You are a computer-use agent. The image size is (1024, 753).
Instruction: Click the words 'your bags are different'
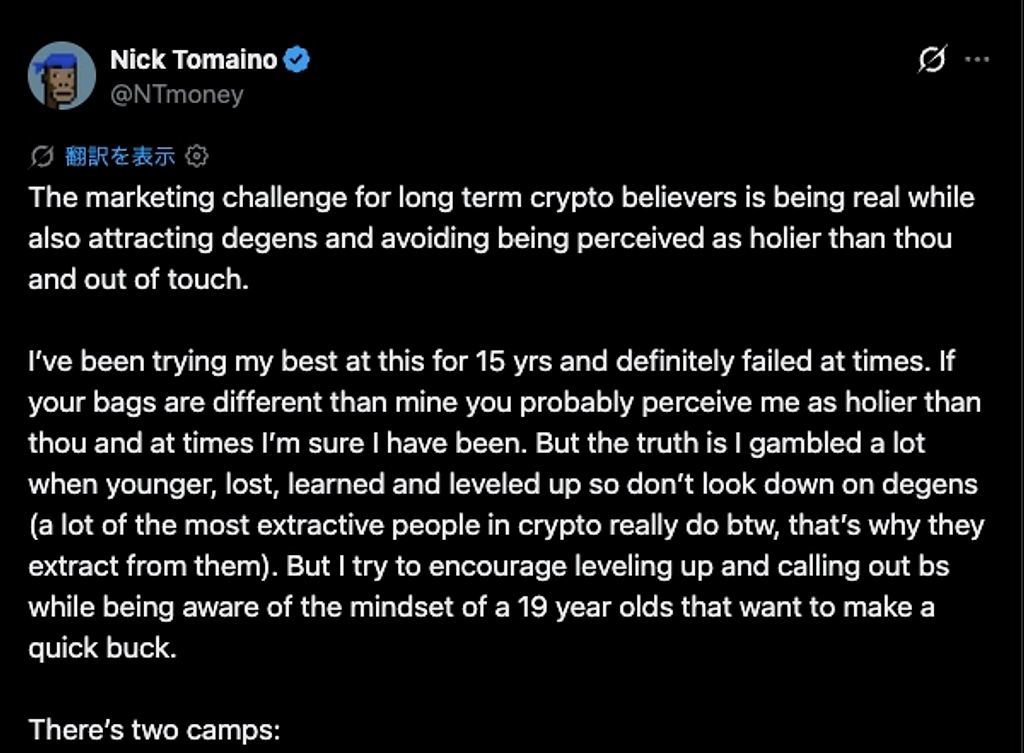pyautogui.click(x=175, y=403)
